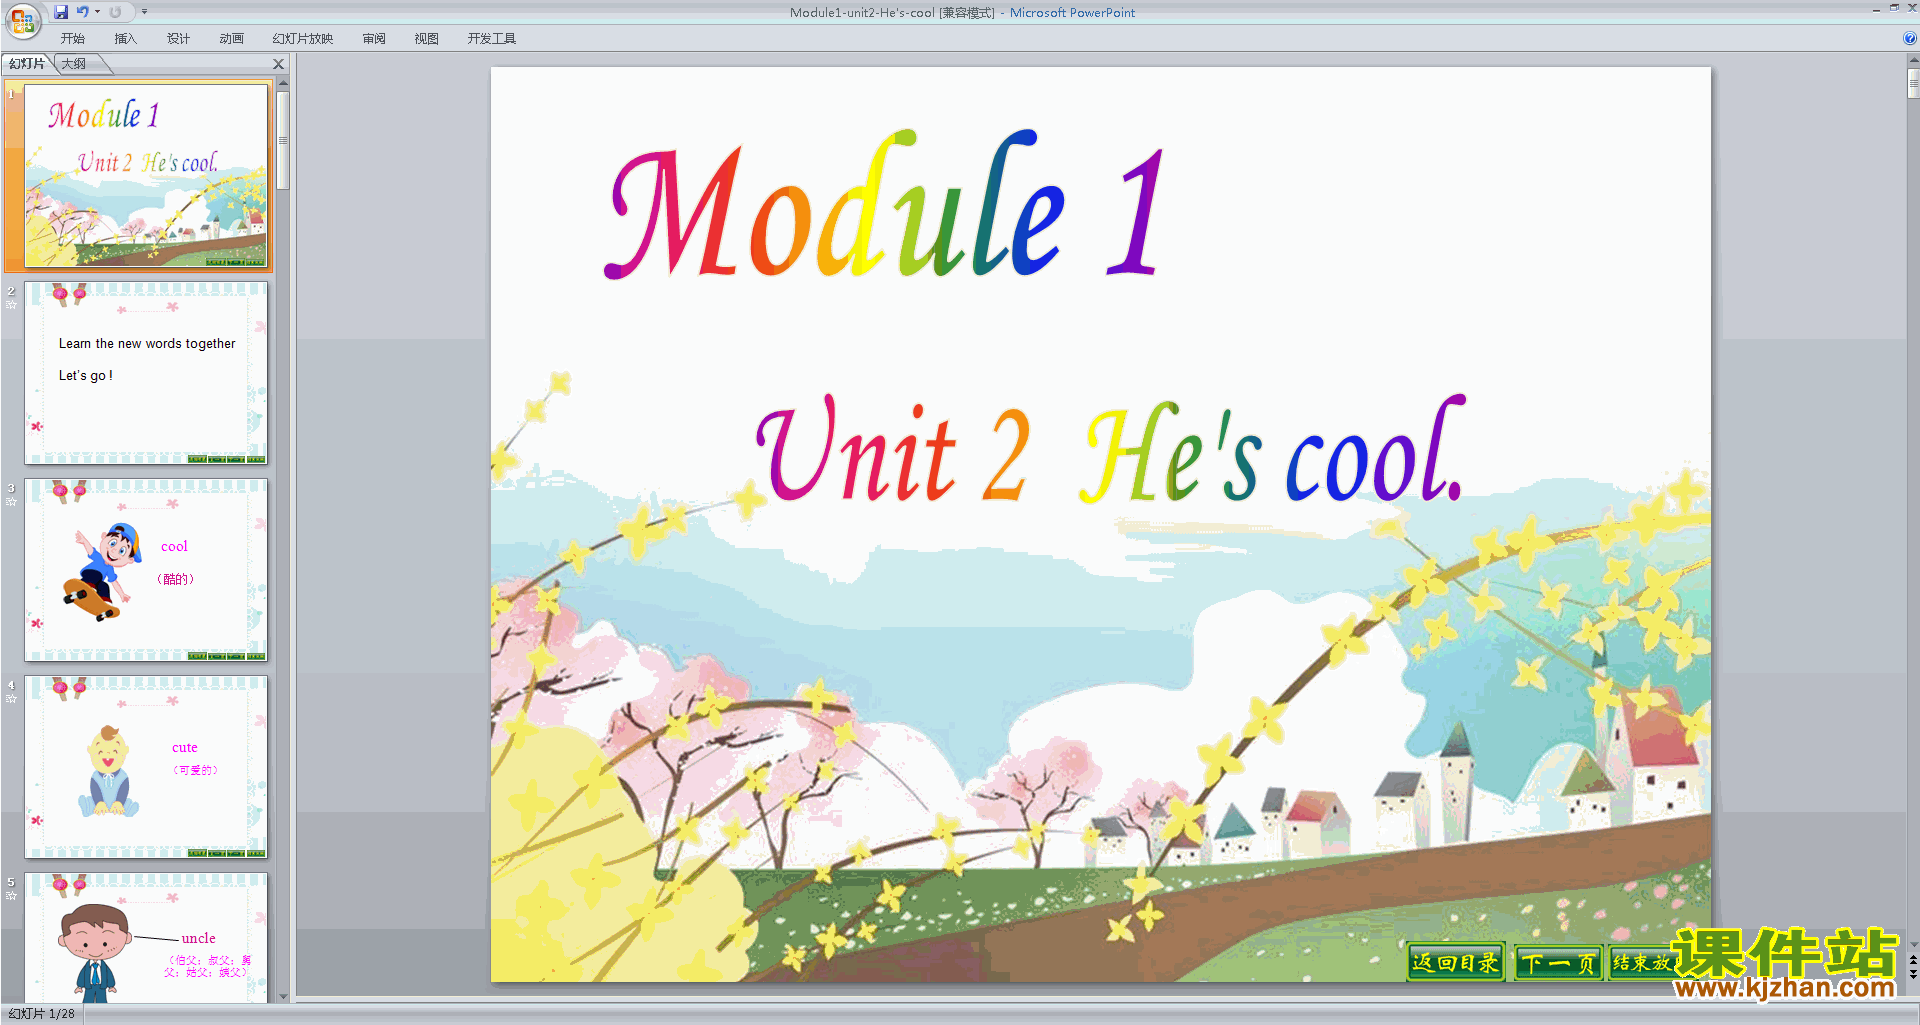Screen dimensions: 1920x1025
Task: Switch to the 幻灯片 pane tab
Action: (27, 64)
